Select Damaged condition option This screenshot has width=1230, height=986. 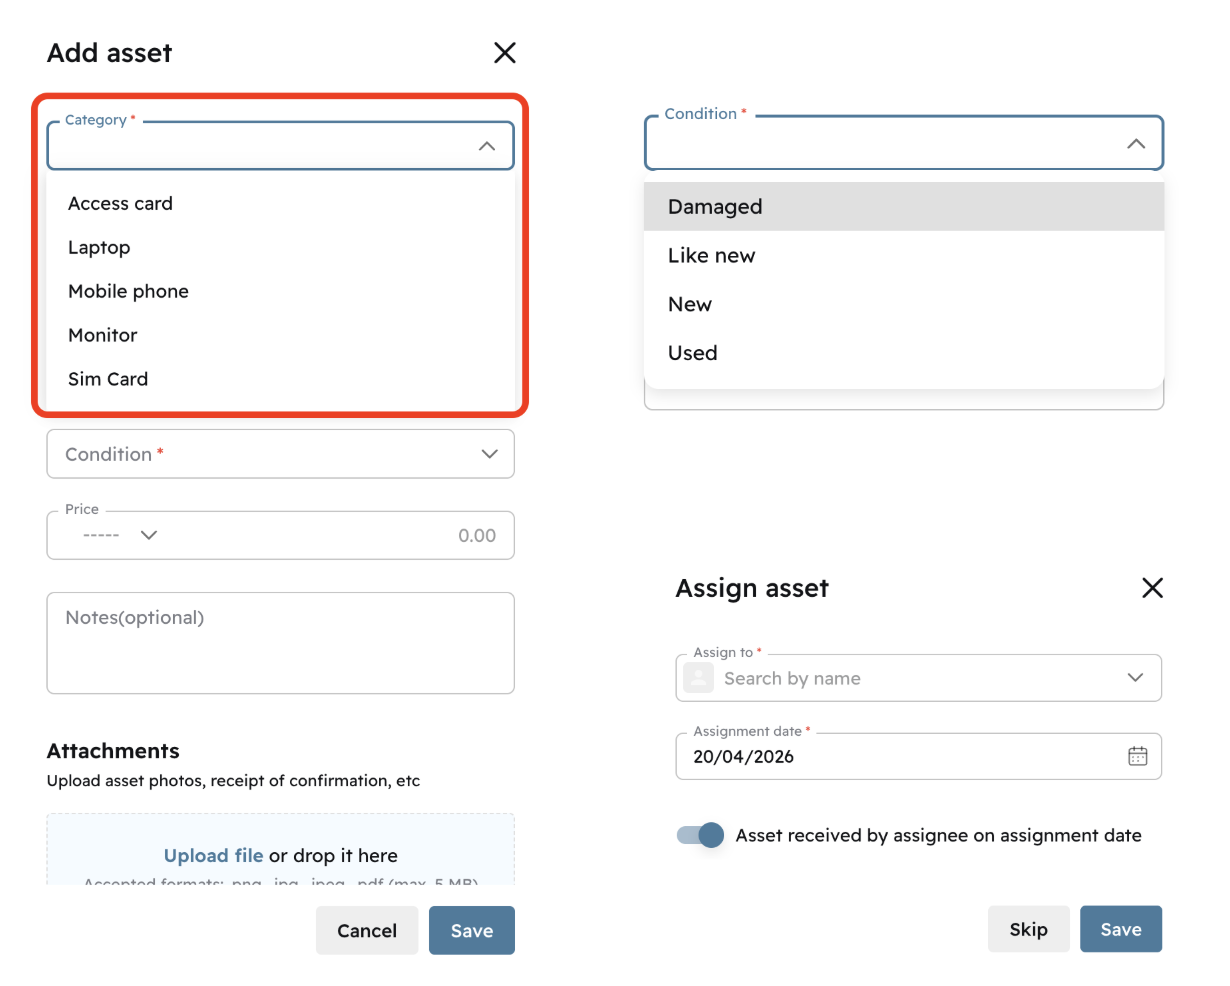tap(715, 207)
